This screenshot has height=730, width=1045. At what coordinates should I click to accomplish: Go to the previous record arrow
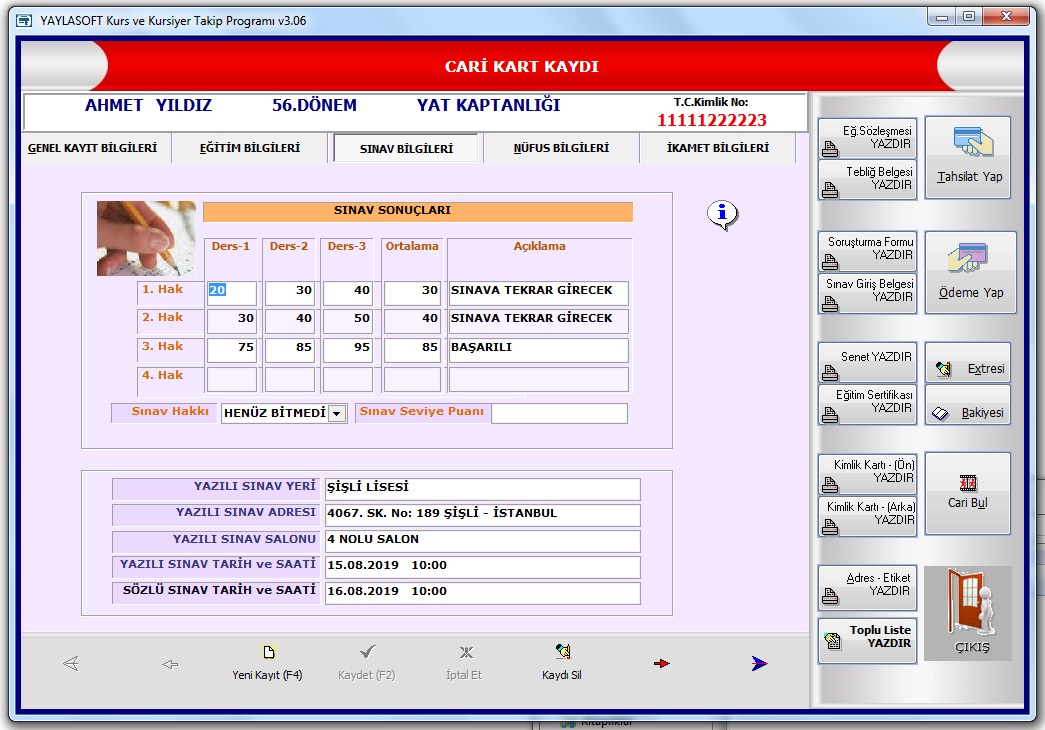170,664
